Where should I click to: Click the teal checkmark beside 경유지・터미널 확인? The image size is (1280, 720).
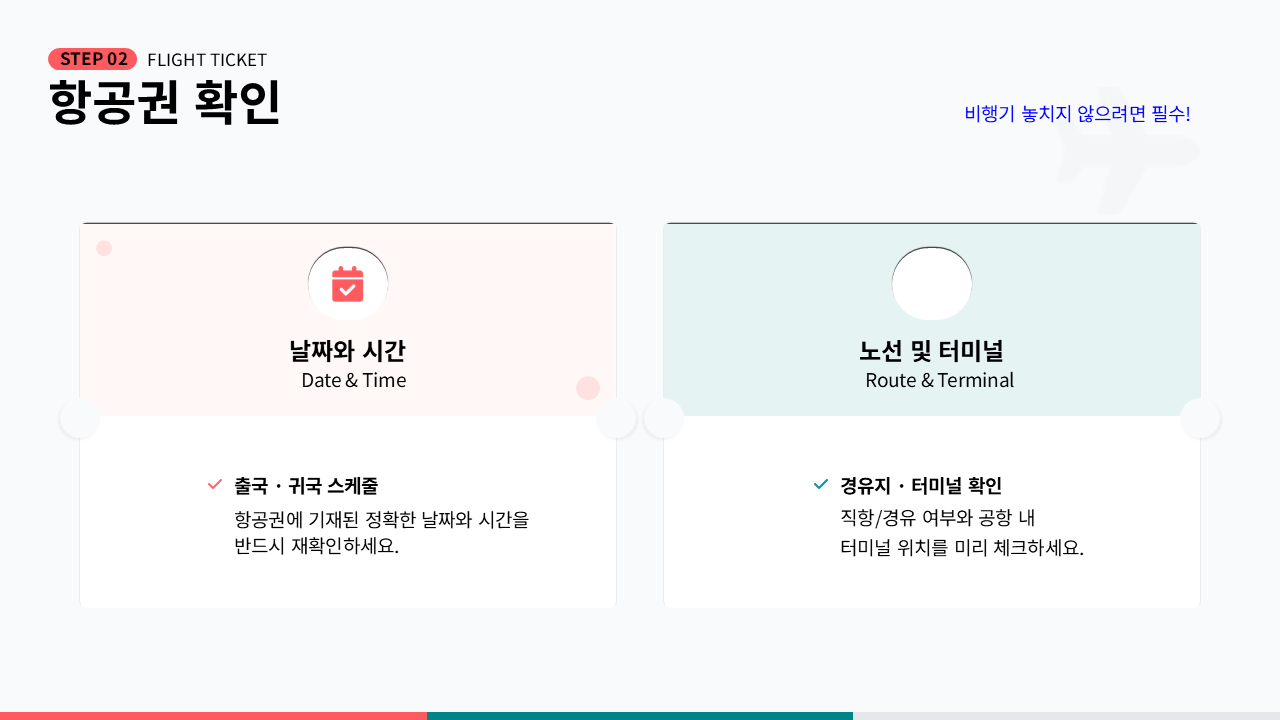coord(821,485)
